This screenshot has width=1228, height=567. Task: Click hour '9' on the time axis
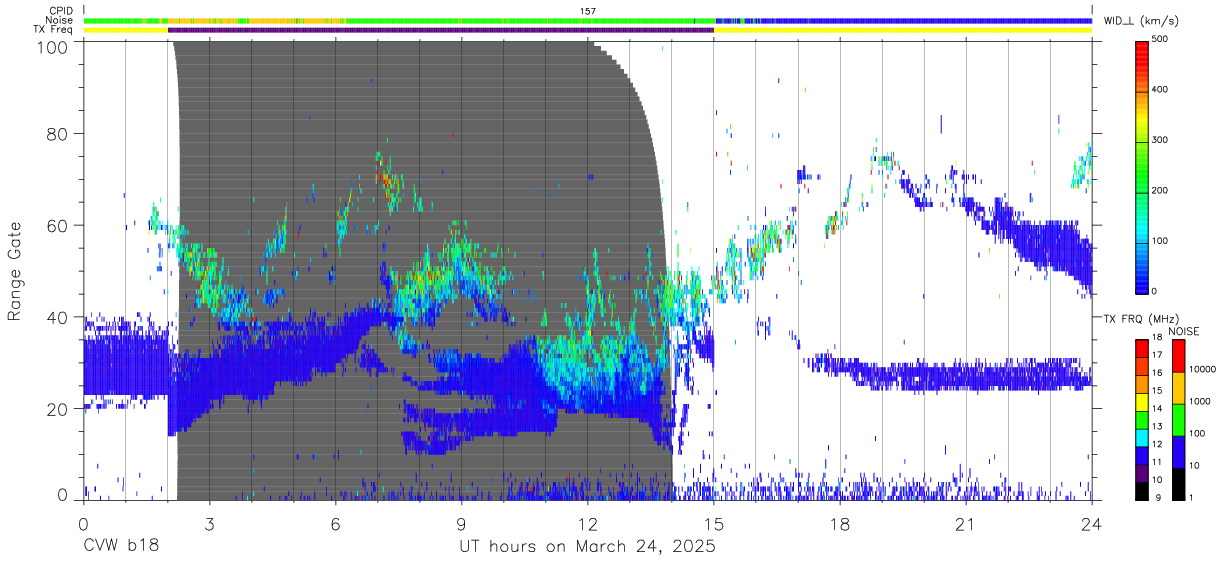click(x=461, y=523)
